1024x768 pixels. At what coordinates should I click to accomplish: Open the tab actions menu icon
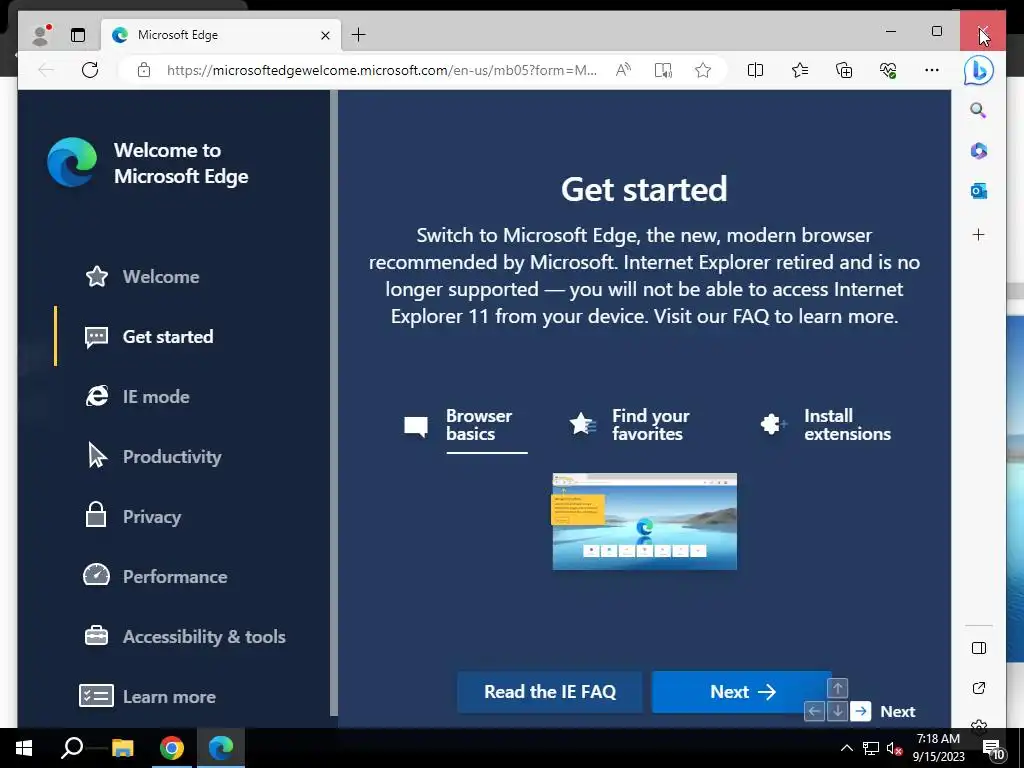coord(78,35)
